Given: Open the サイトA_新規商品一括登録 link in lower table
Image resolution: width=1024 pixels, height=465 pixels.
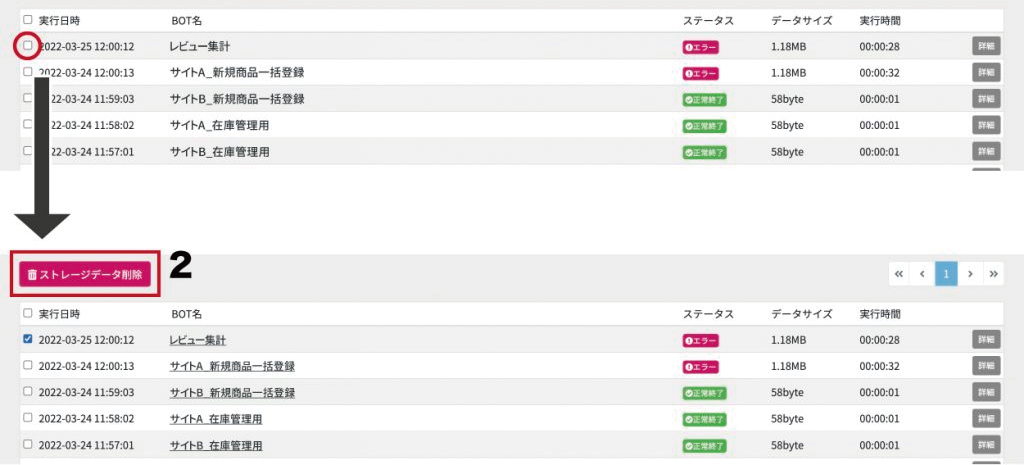Looking at the screenshot, I should click(232, 366).
